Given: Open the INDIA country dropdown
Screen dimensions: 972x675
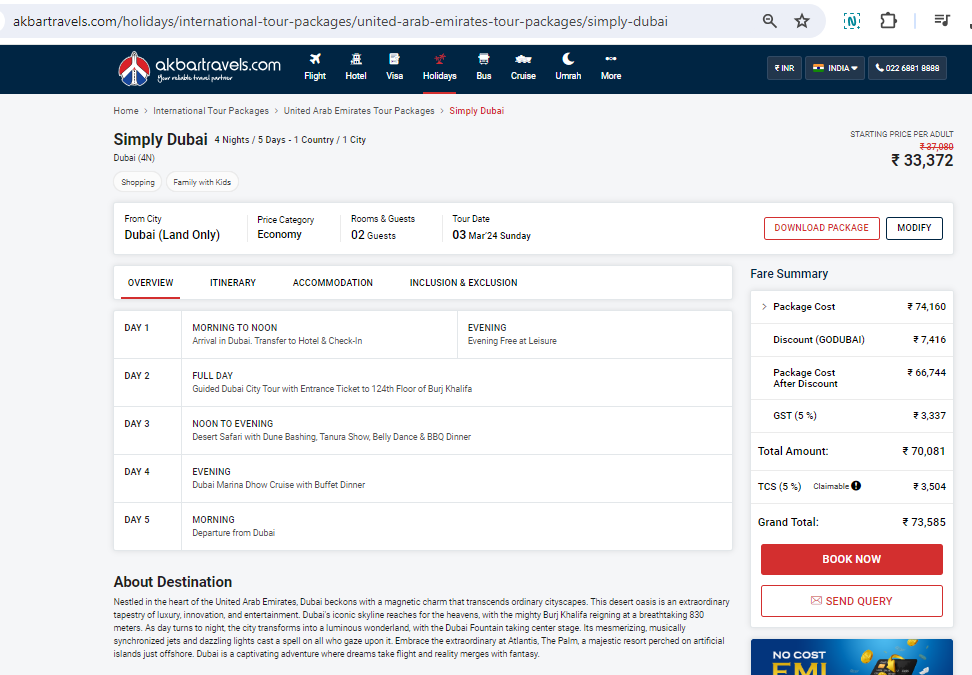Looking at the screenshot, I should click(835, 68).
